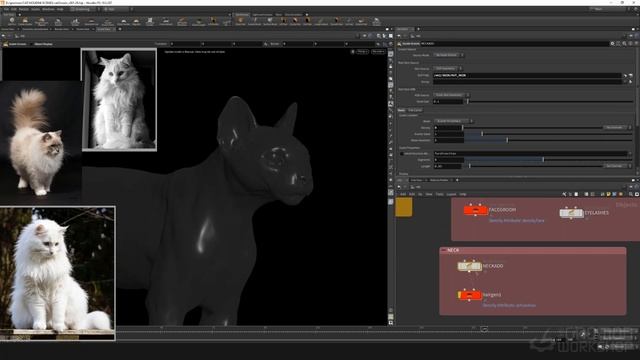Click magnifier icon in parameter header
Screen dimensions: 640x360
[624, 43]
